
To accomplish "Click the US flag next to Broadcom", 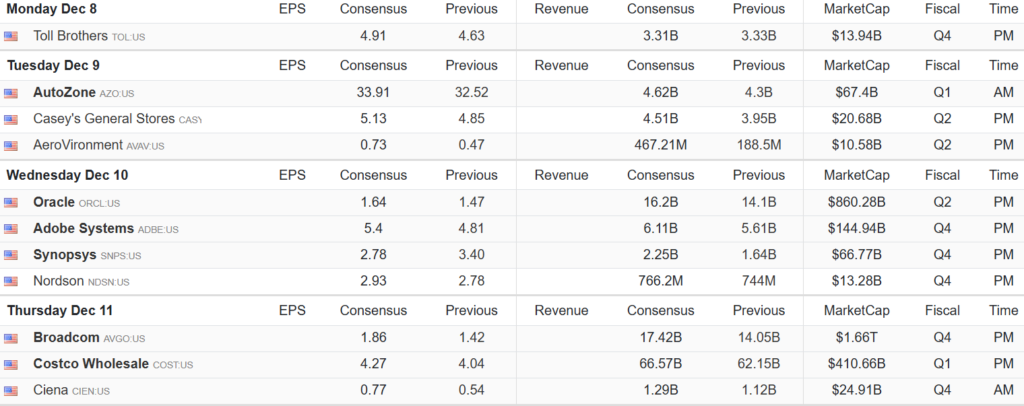I will (11, 338).
